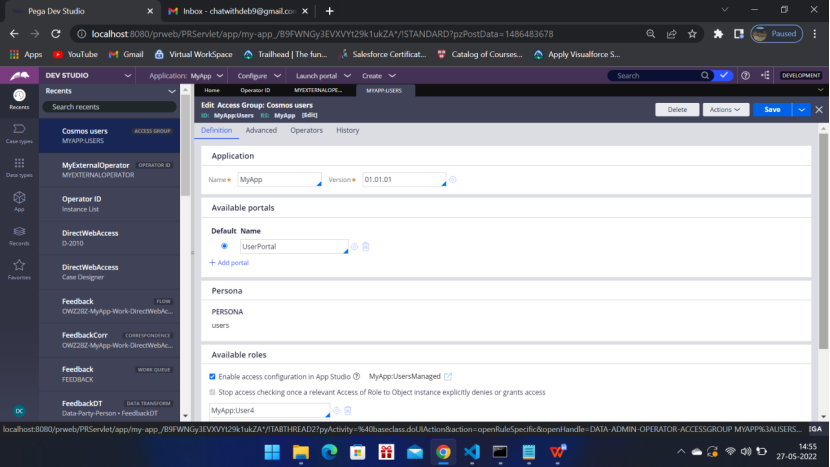Click the UserPortal name field

coord(294,247)
